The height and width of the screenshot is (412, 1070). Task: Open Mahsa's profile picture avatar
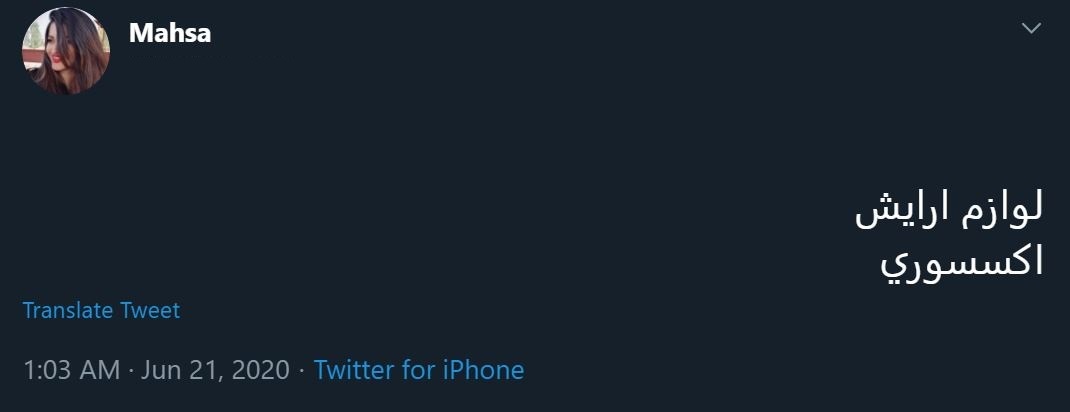pos(66,51)
